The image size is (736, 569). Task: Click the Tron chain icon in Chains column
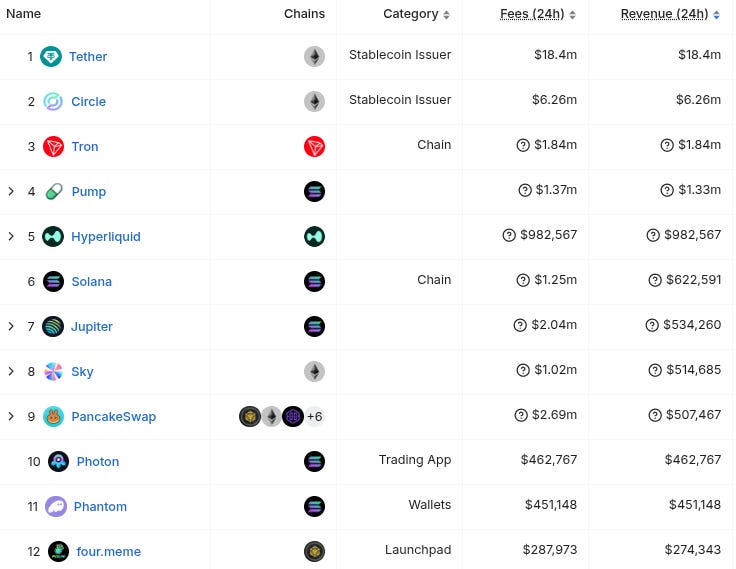(x=314, y=146)
